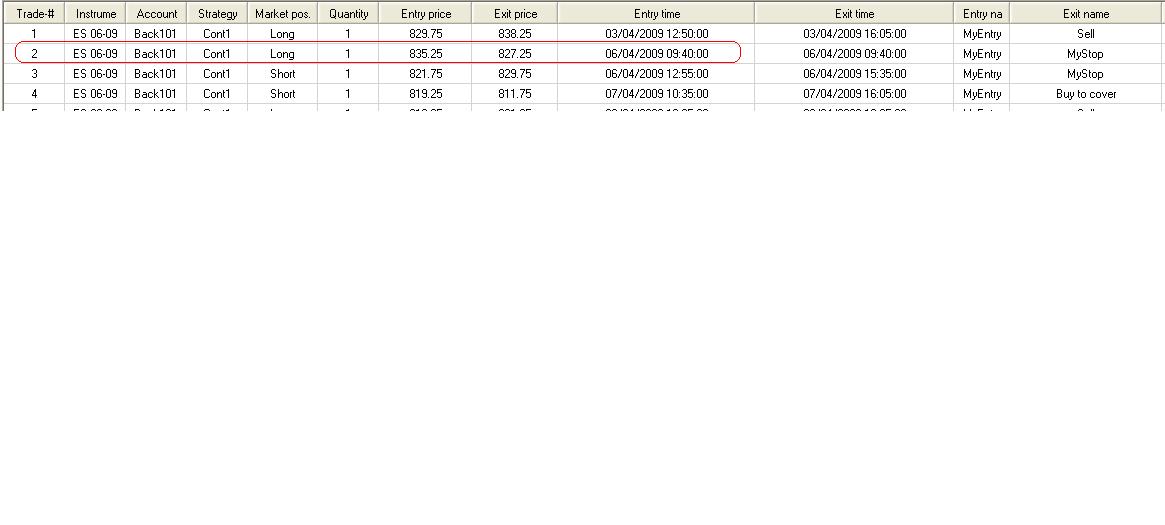
Task: Click quantity 1 in trade 2 row
Action: [348, 54]
